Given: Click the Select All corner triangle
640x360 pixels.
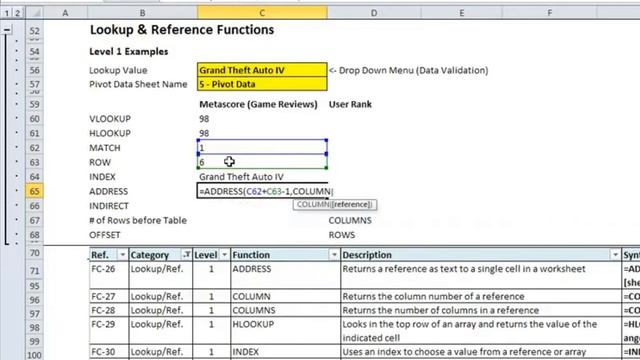Looking at the screenshot, I should point(35,13).
